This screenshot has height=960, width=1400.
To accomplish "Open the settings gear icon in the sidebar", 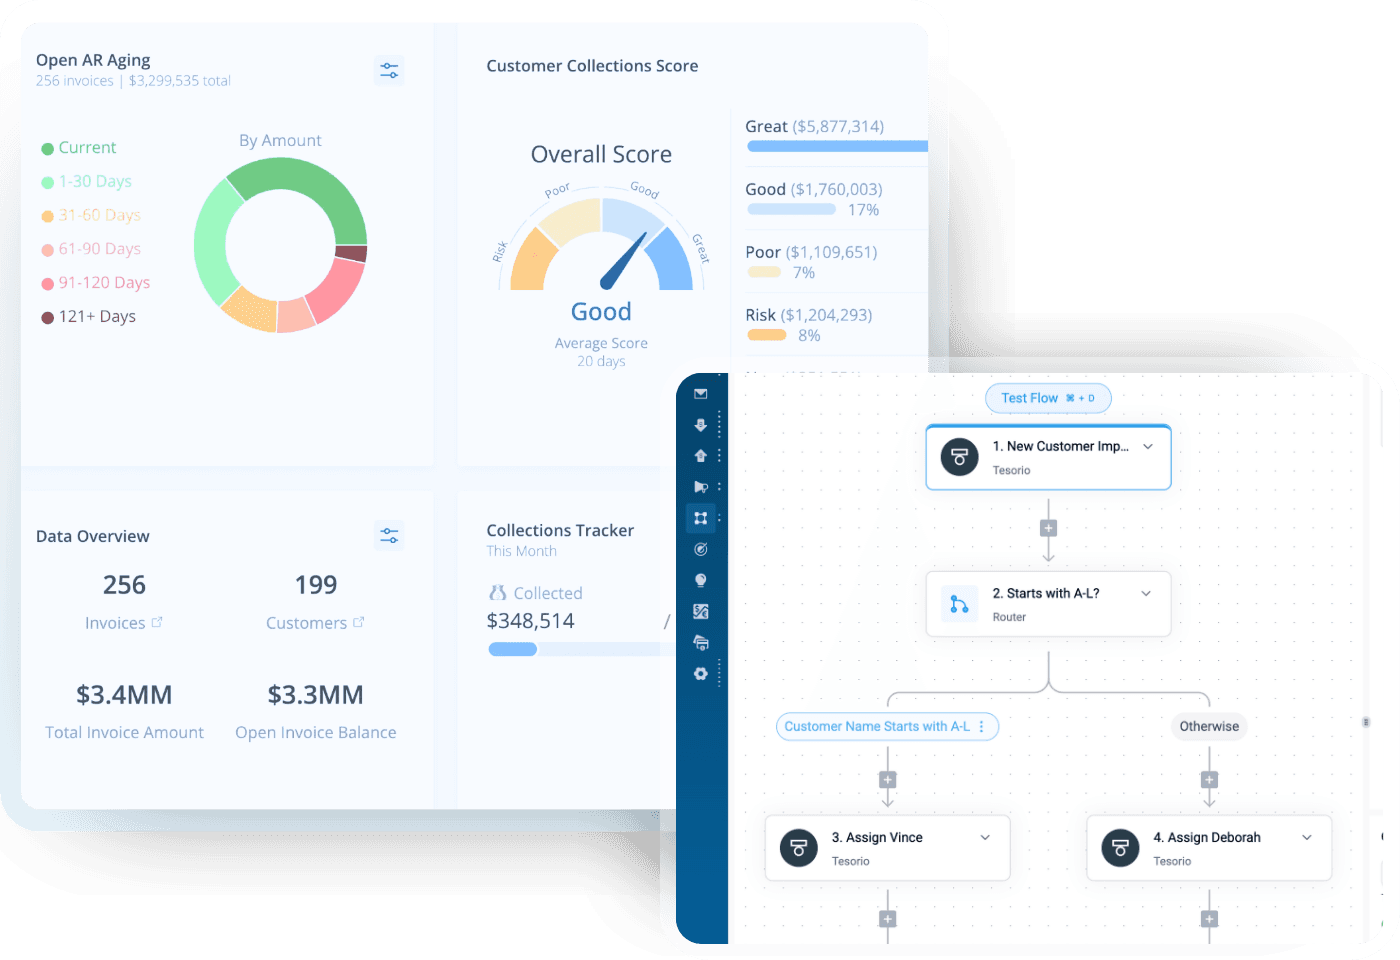I will point(700,674).
